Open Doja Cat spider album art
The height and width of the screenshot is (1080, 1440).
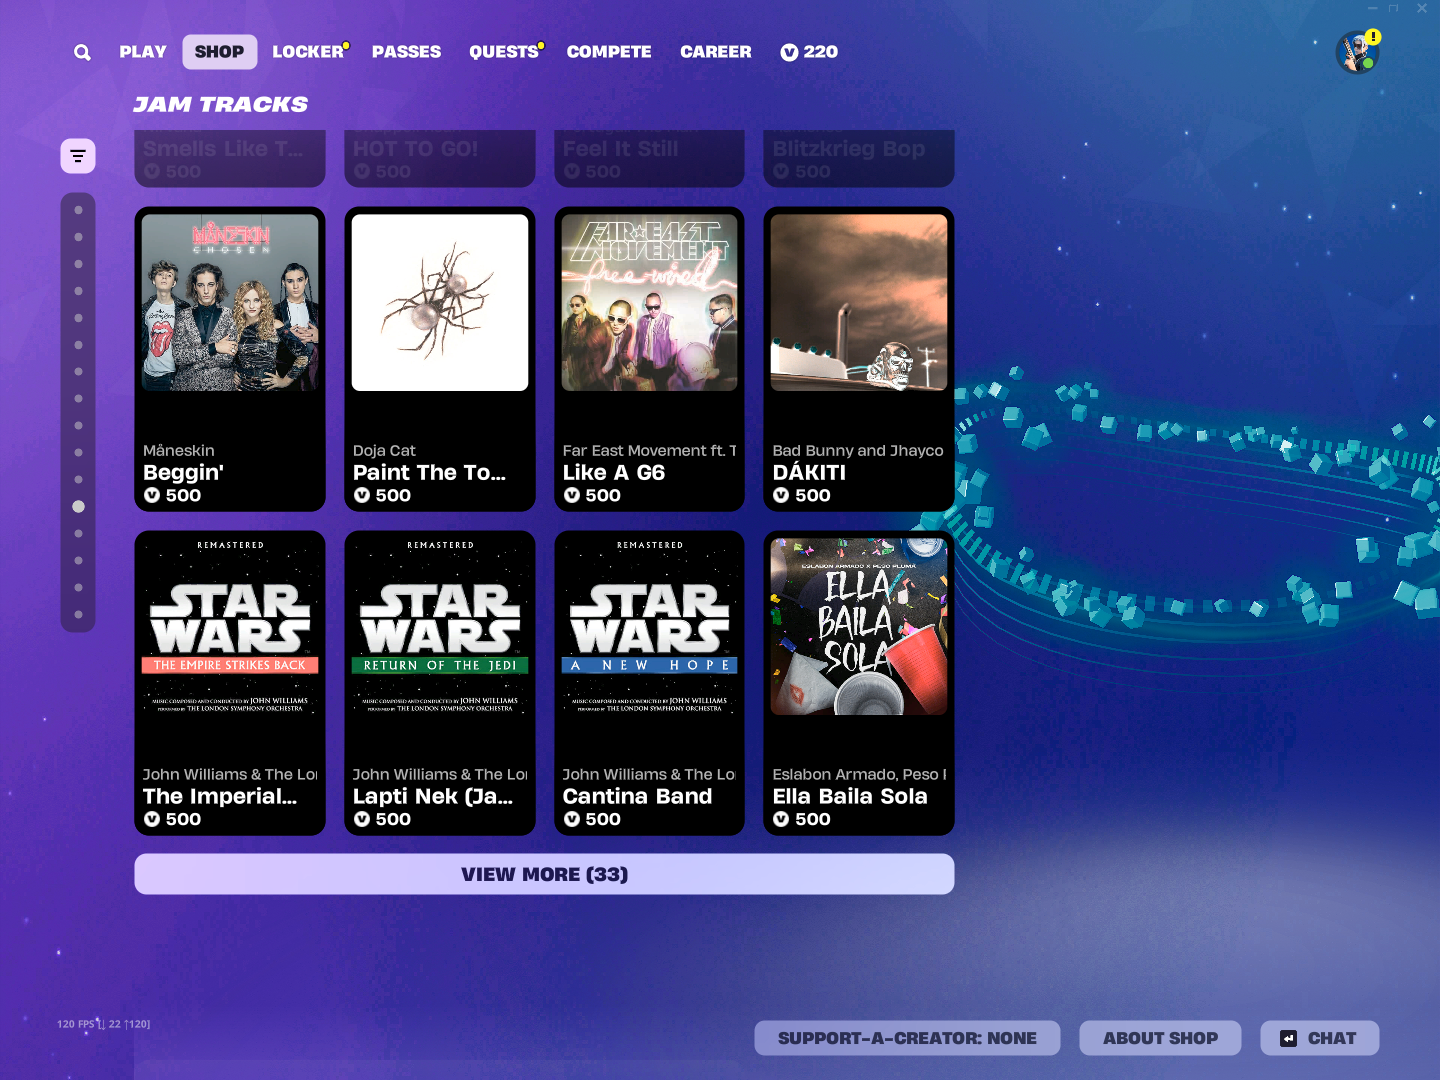coord(440,303)
